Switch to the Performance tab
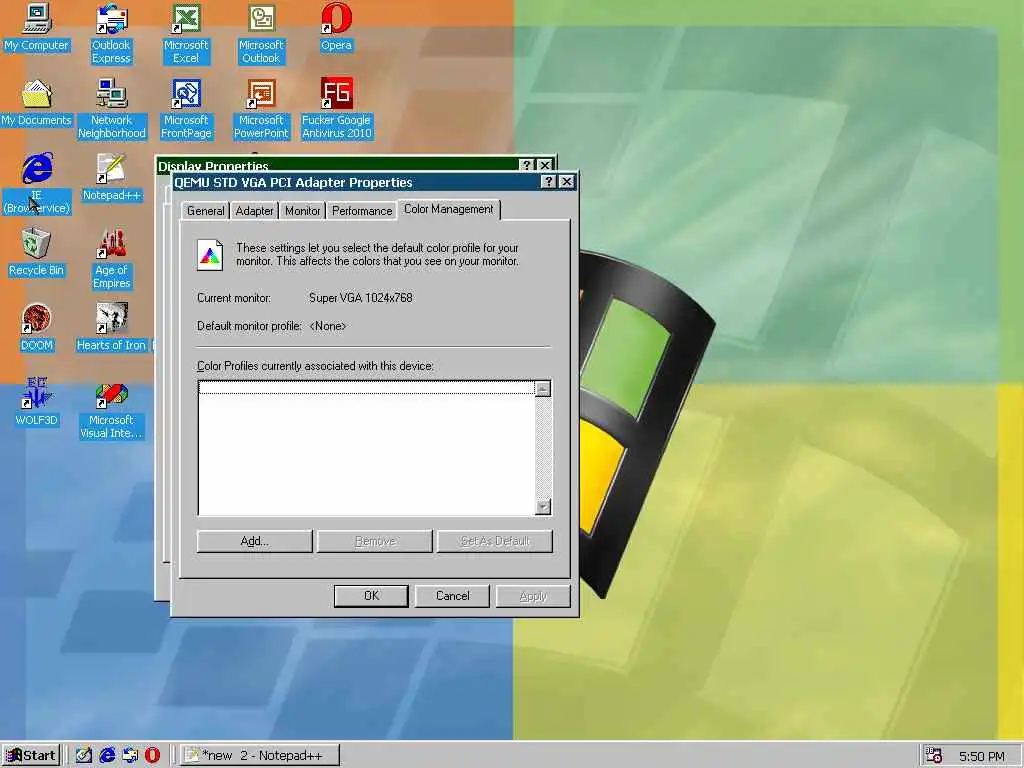This screenshot has width=1024, height=768. click(x=362, y=211)
